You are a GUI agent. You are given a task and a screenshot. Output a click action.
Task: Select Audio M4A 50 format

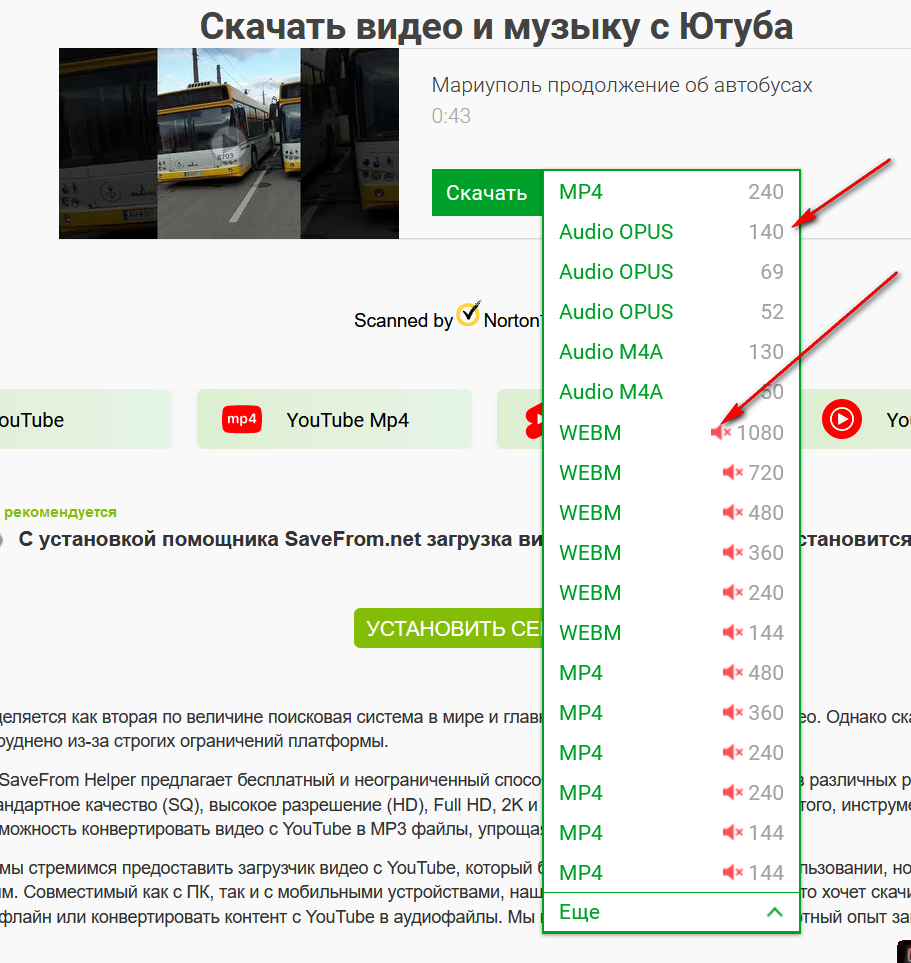[x=671, y=392]
